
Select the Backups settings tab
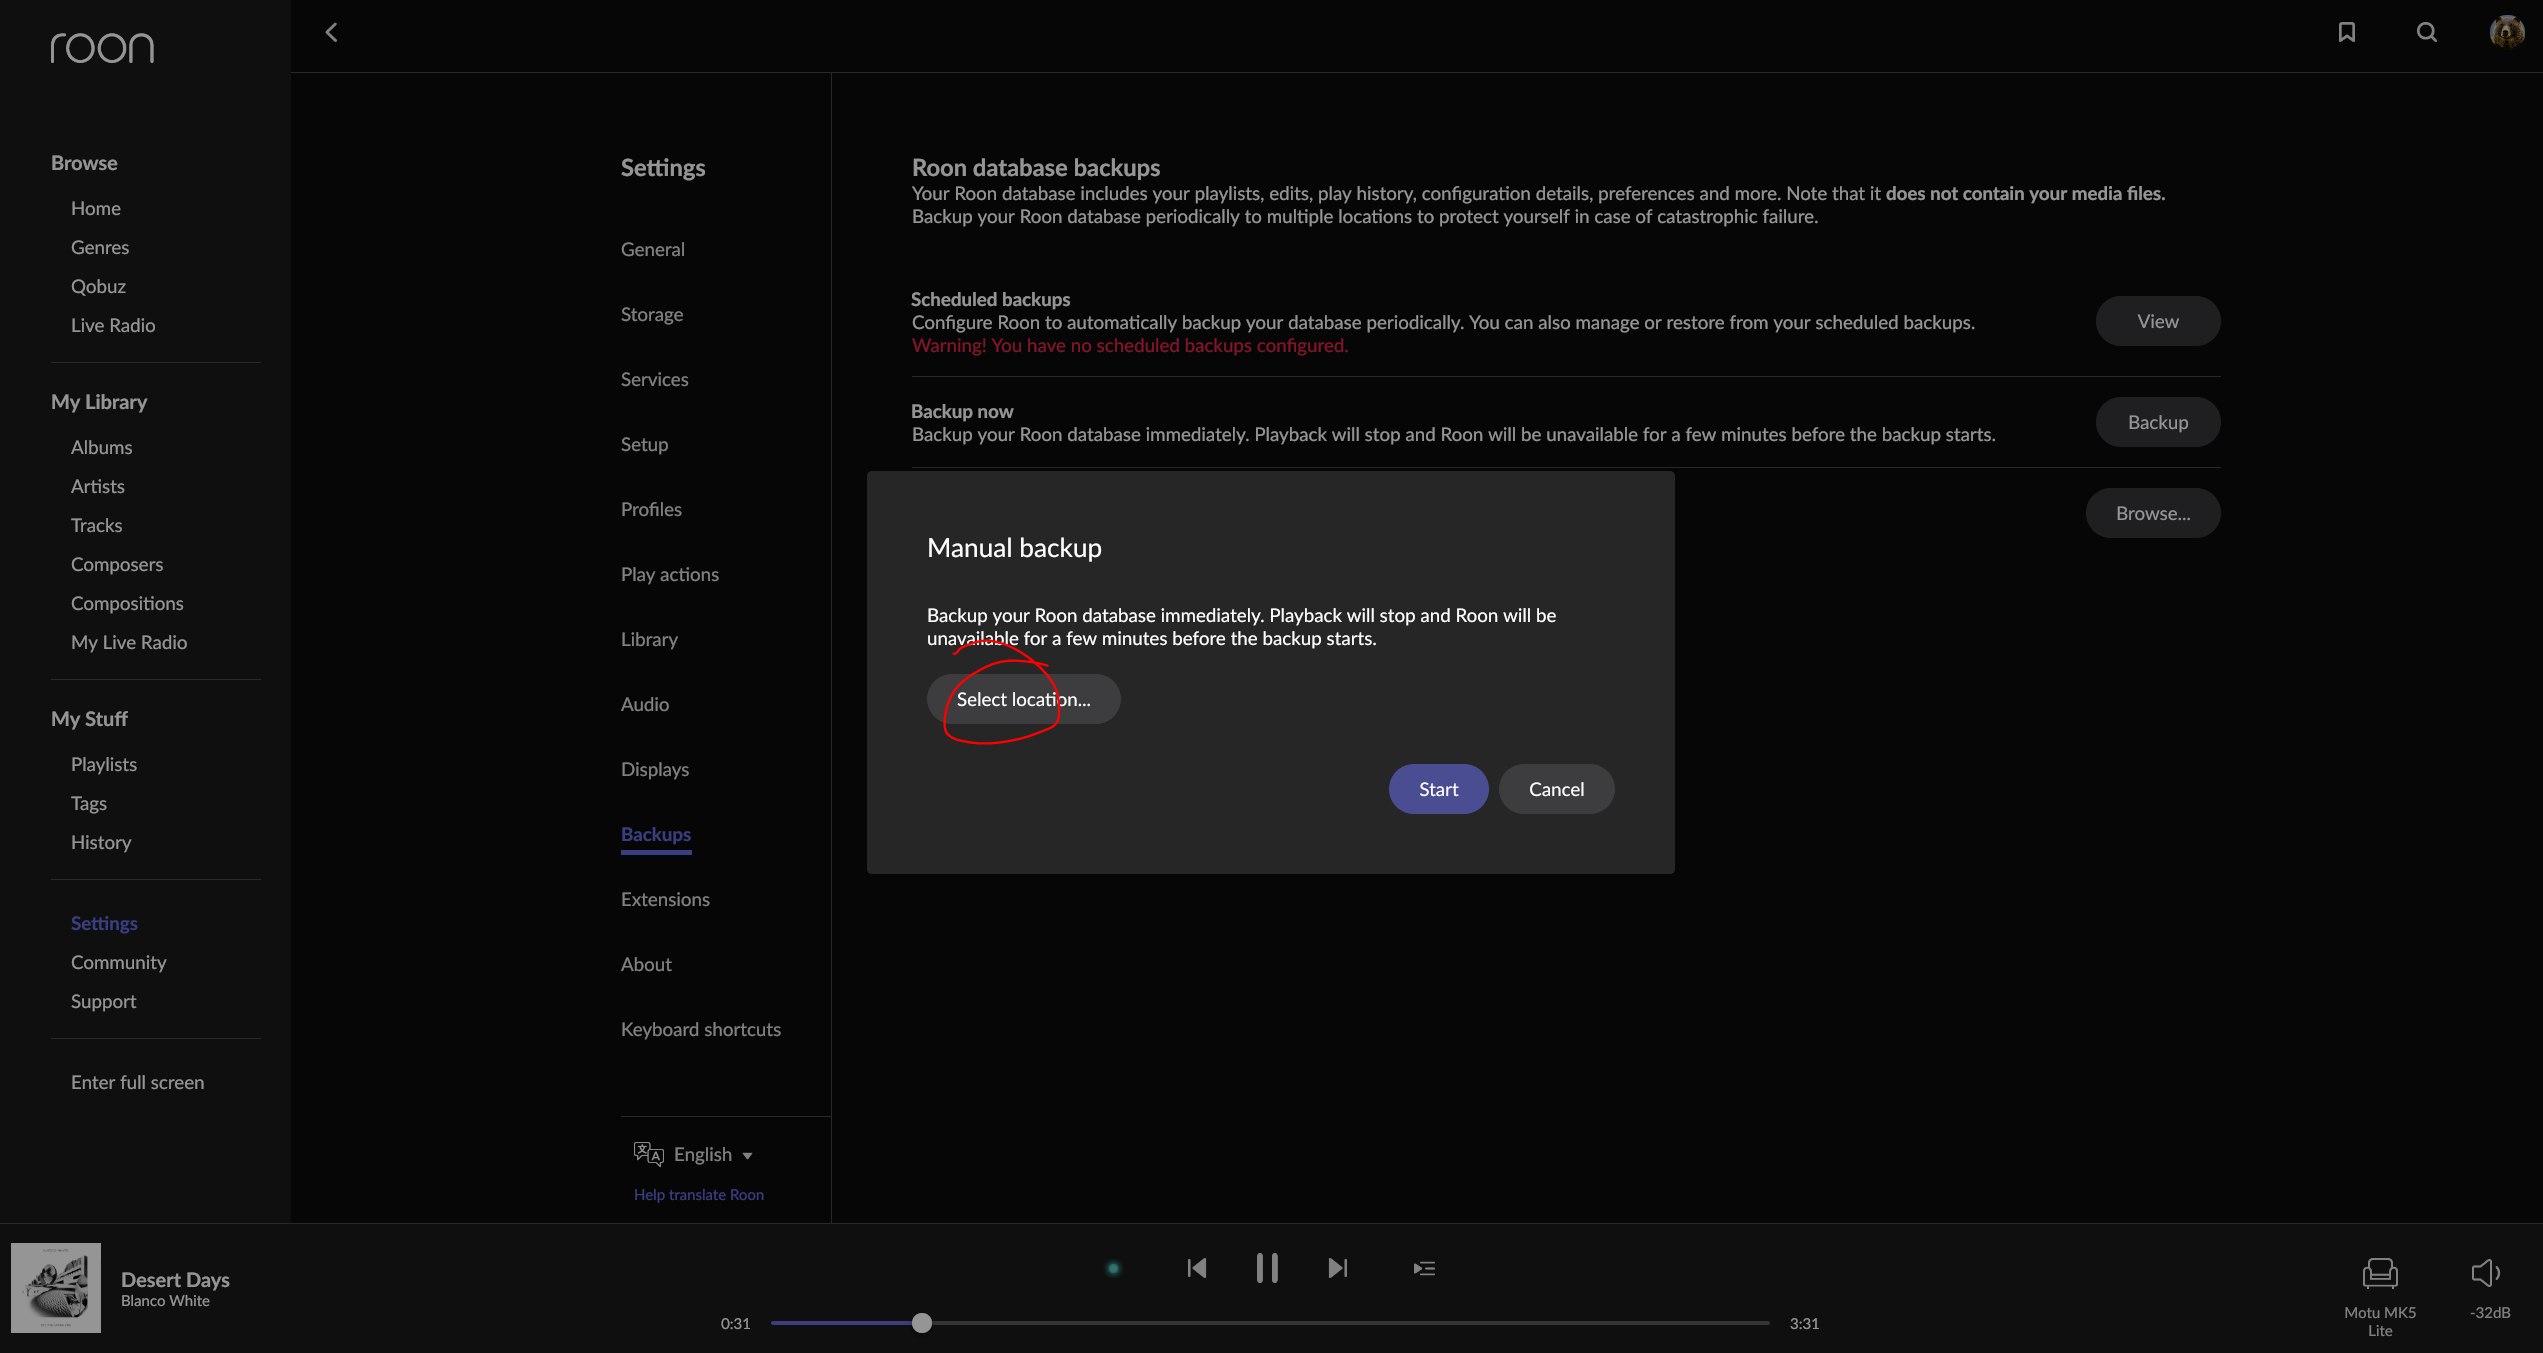[x=656, y=834]
